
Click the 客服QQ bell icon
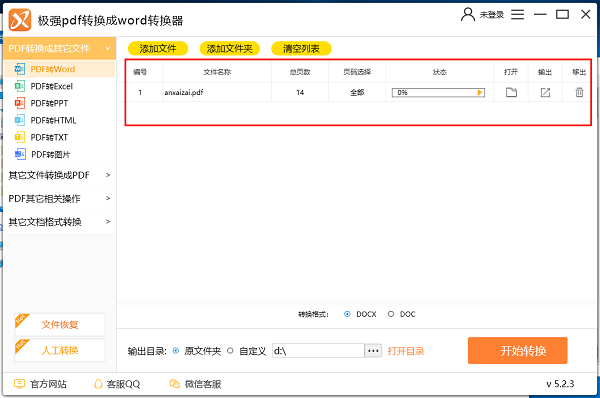click(98, 384)
